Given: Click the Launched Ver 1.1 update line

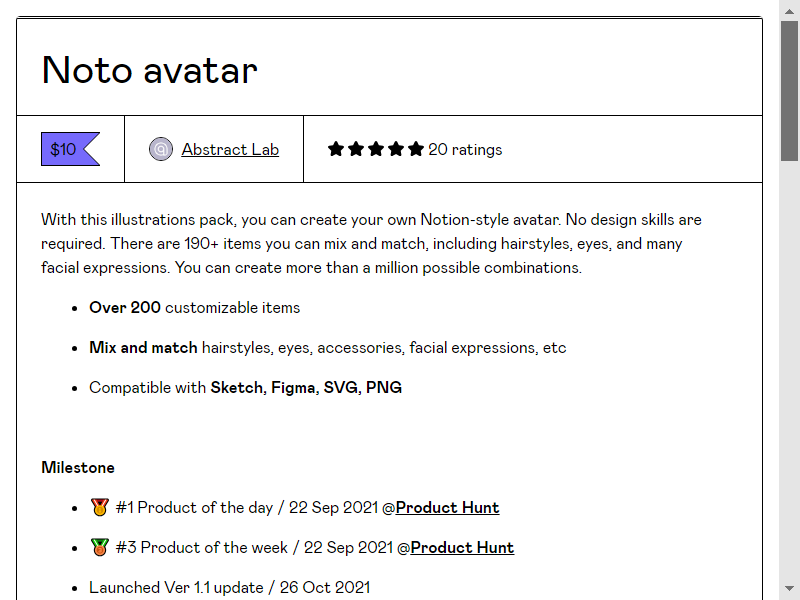Looking at the screenshot, I should pyautogui.click(x=230, y=587).
